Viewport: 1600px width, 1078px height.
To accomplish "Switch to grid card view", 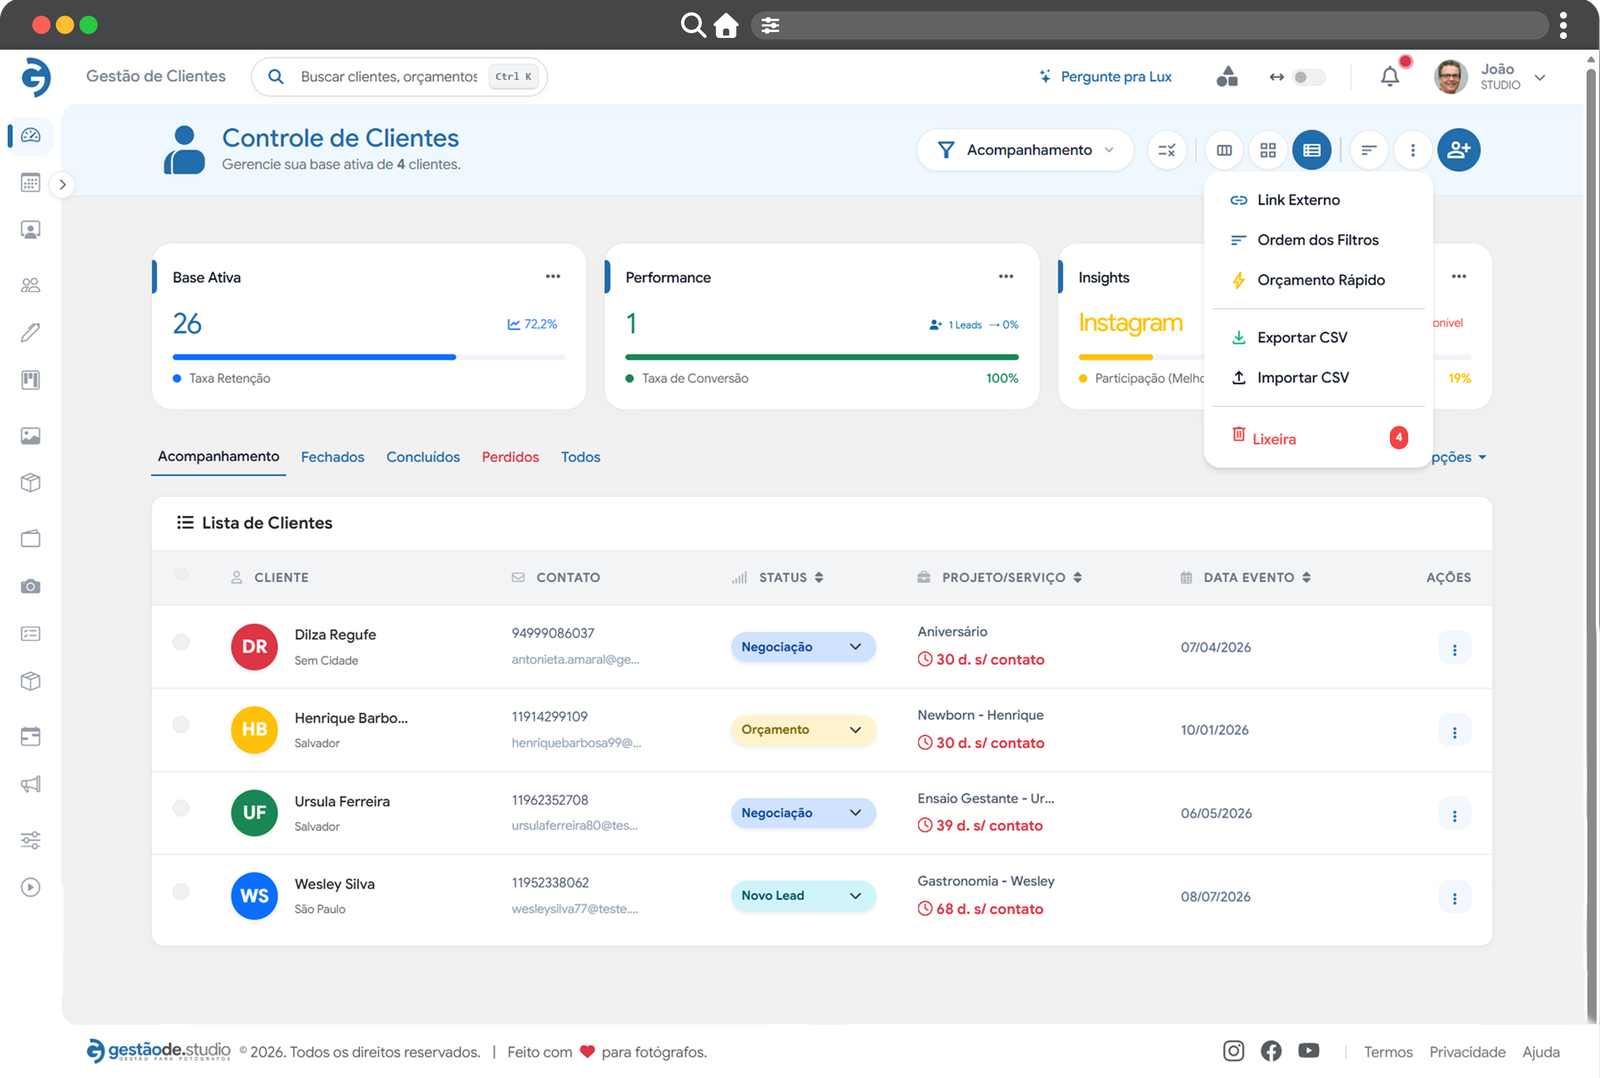I will coord(1268,150).
